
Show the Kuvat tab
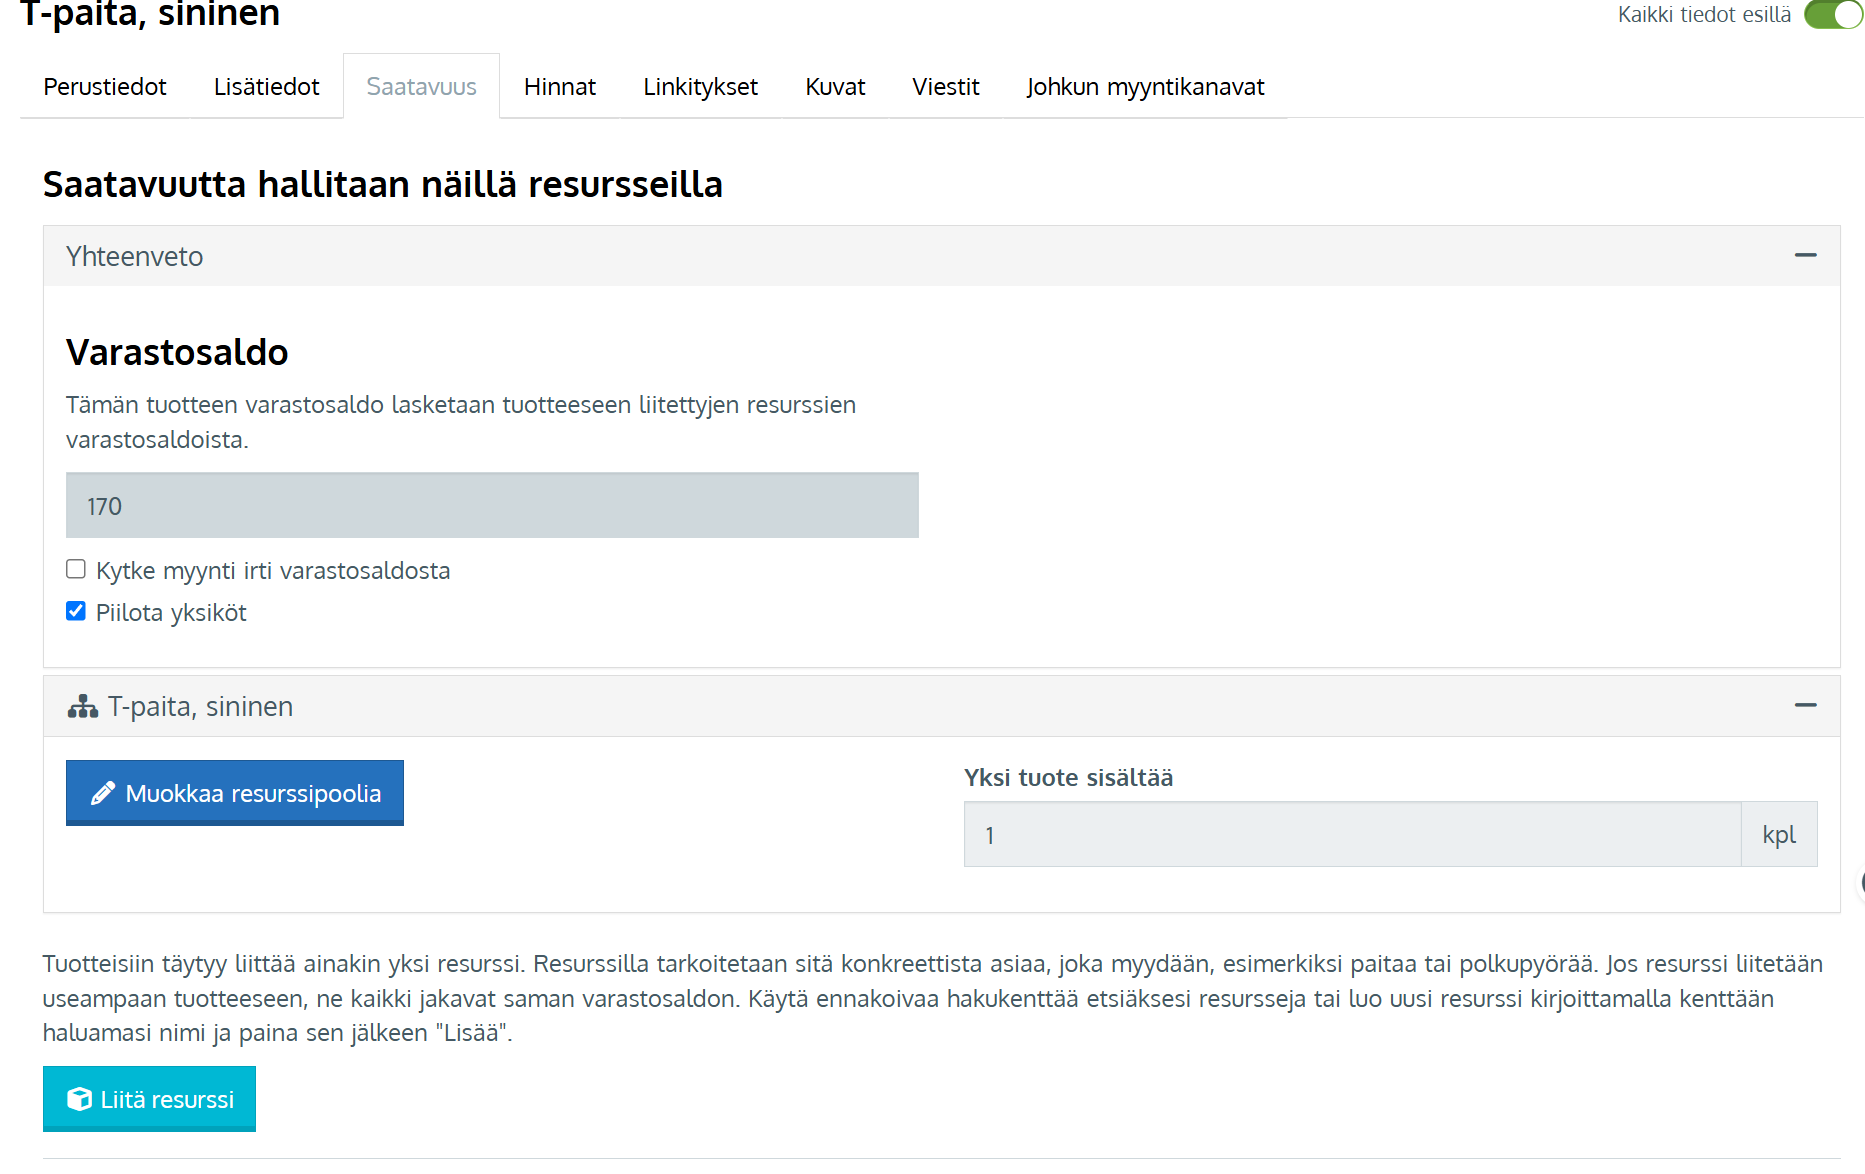pyautogui.click(x=835, y=87)
